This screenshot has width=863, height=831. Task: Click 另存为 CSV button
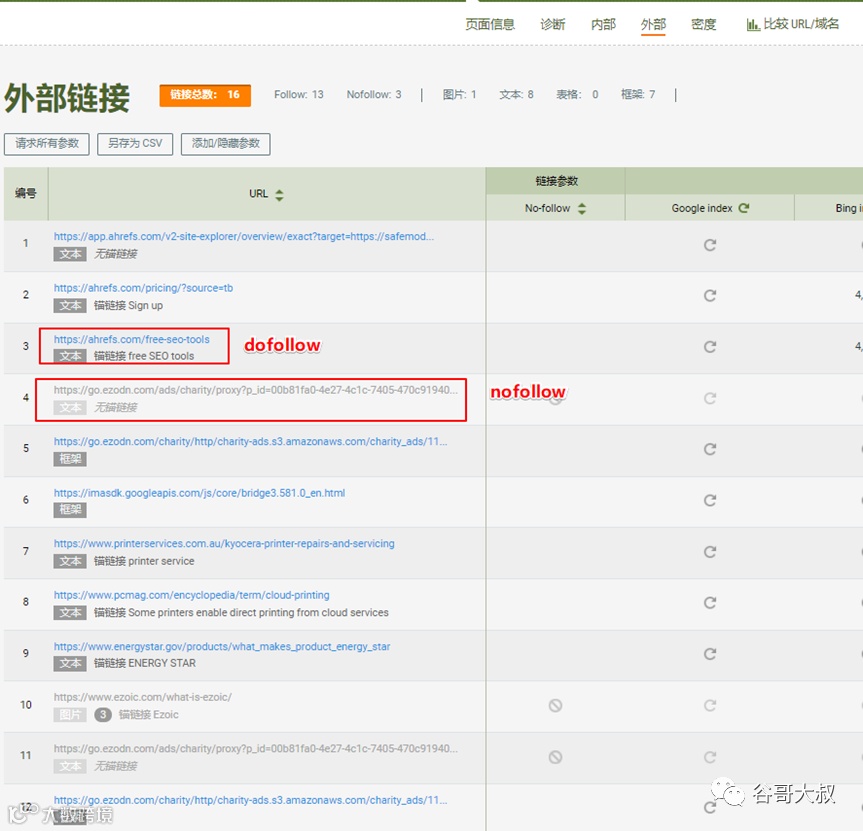pos(135,144)
